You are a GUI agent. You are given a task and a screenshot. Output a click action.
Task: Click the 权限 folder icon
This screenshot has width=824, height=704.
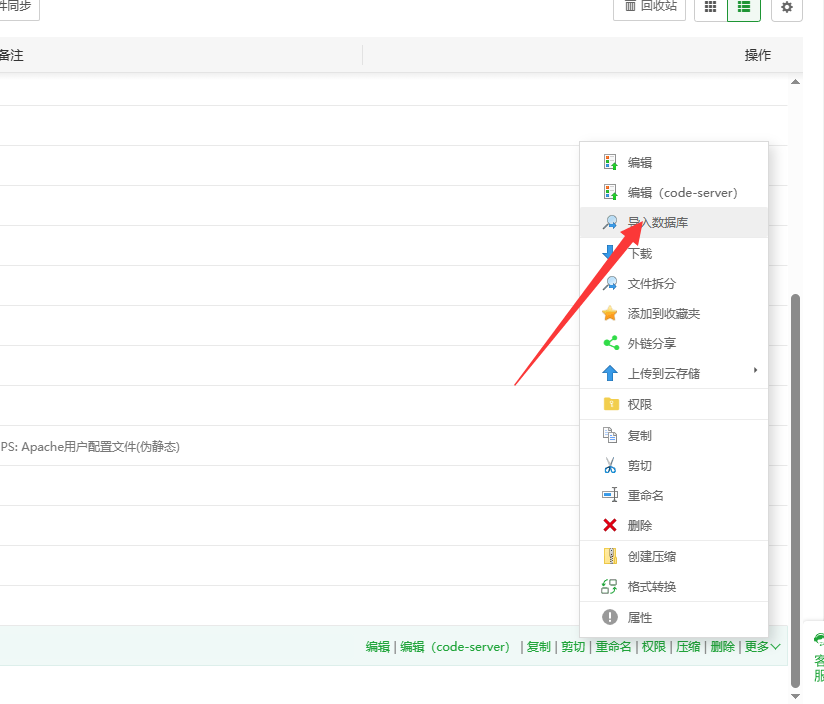611,404
